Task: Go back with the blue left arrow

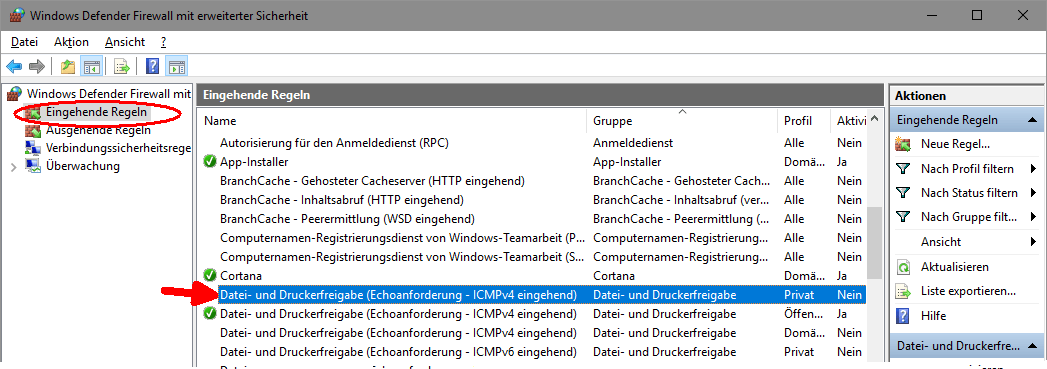Action: (14, 66)
